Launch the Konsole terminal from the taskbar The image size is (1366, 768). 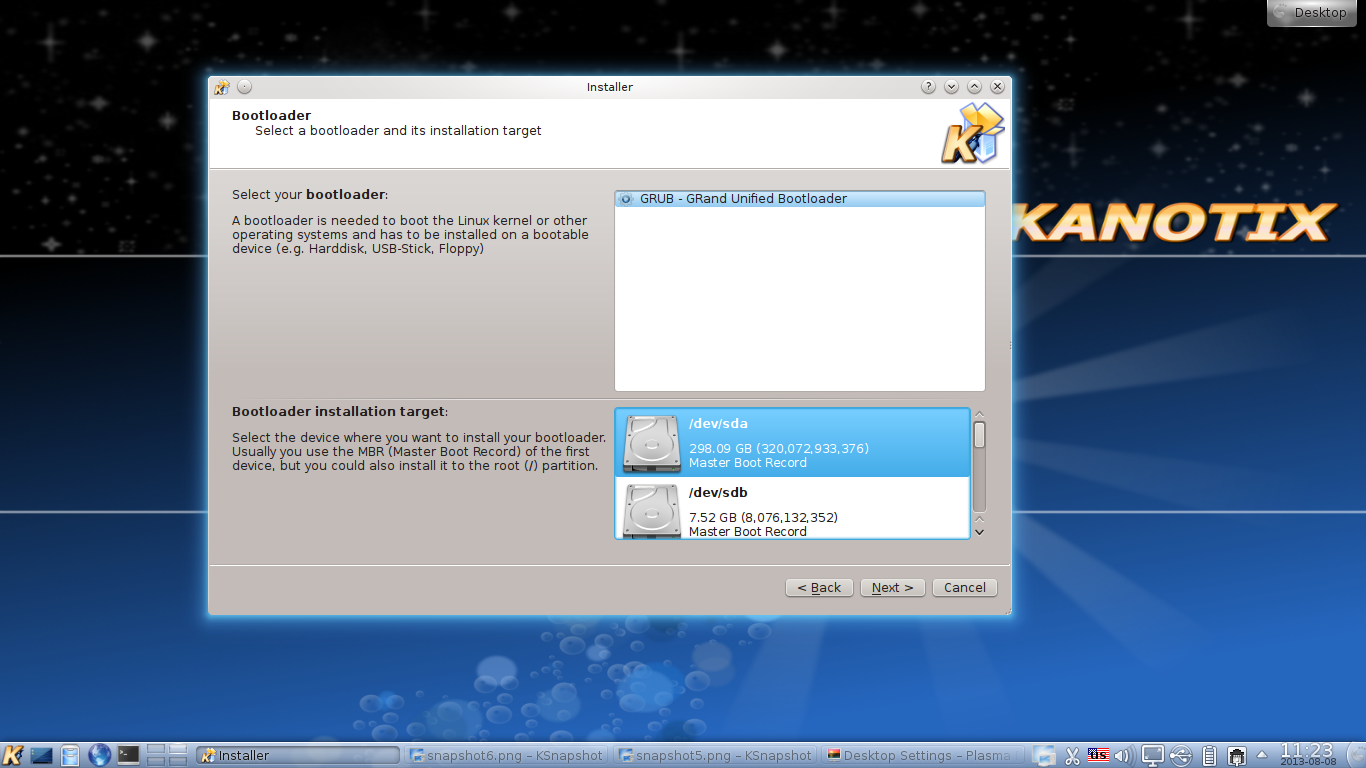click(127, 755)
